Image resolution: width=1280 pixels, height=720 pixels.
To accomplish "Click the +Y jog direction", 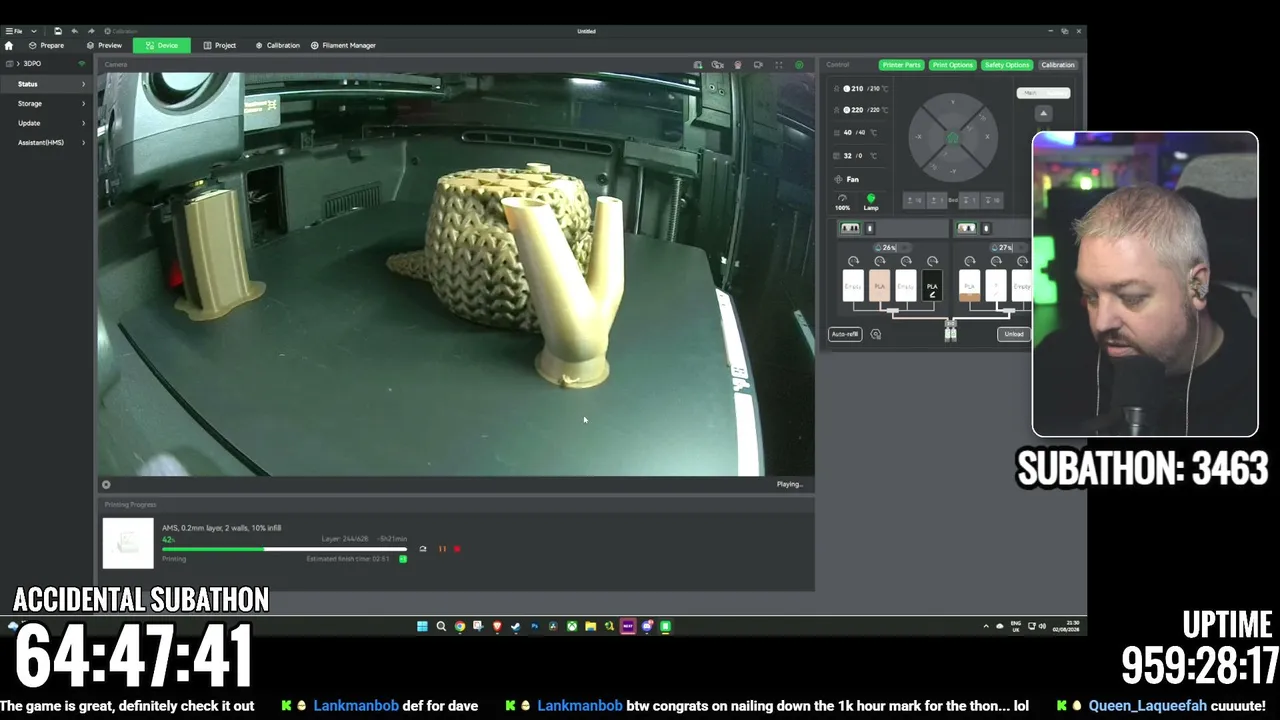I will 952,103.
